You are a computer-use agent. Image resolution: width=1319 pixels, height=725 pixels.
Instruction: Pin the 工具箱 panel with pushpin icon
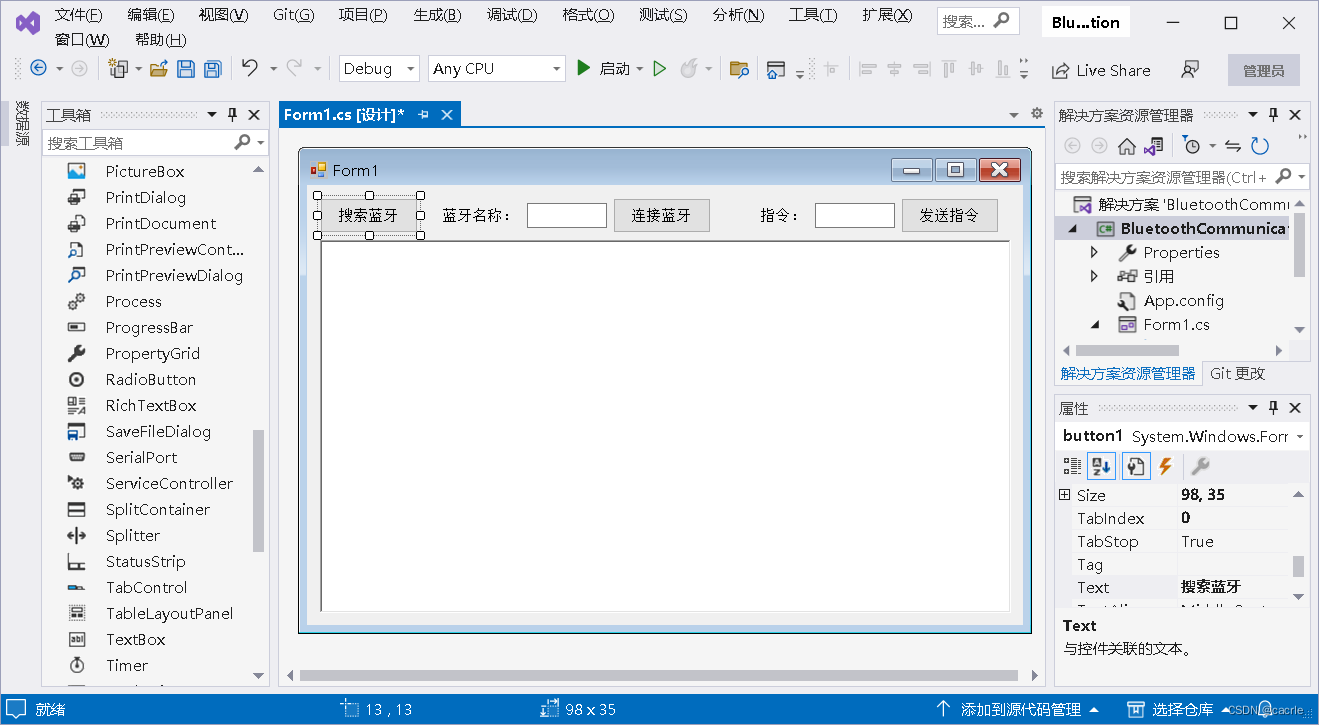click(x=233, y=115)
